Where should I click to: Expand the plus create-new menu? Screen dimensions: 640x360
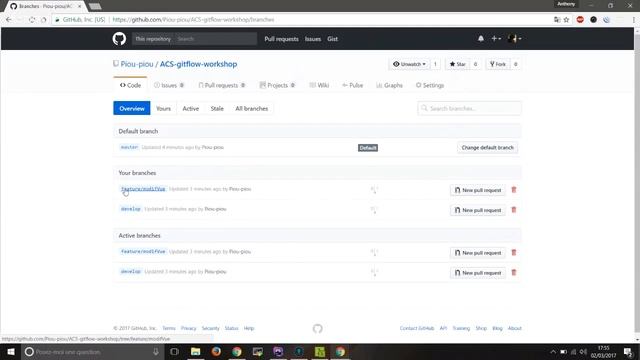coord(496,38)
